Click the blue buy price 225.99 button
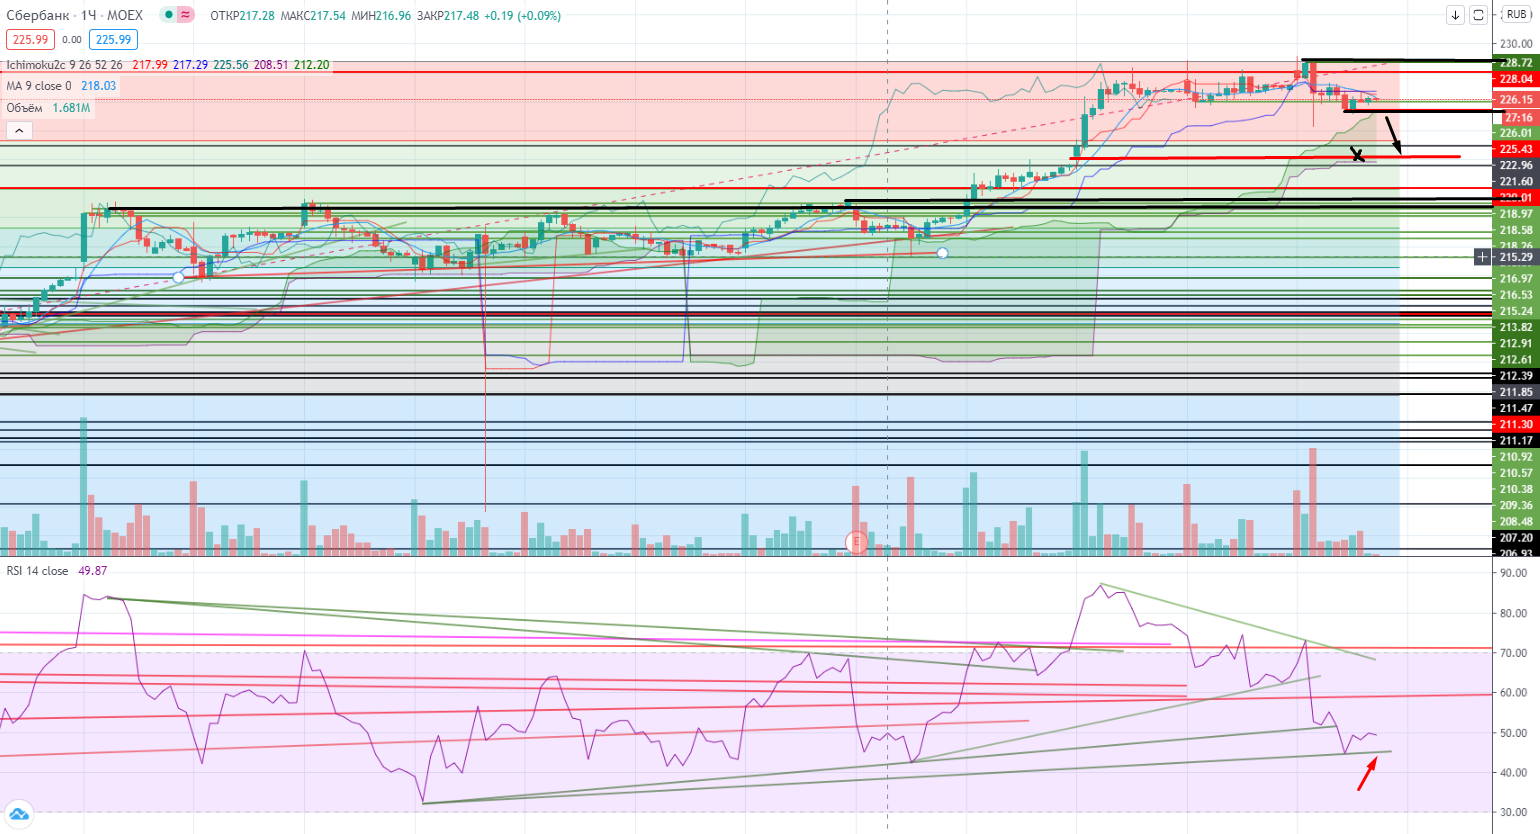1540x834 pixels. pos(113,40)
